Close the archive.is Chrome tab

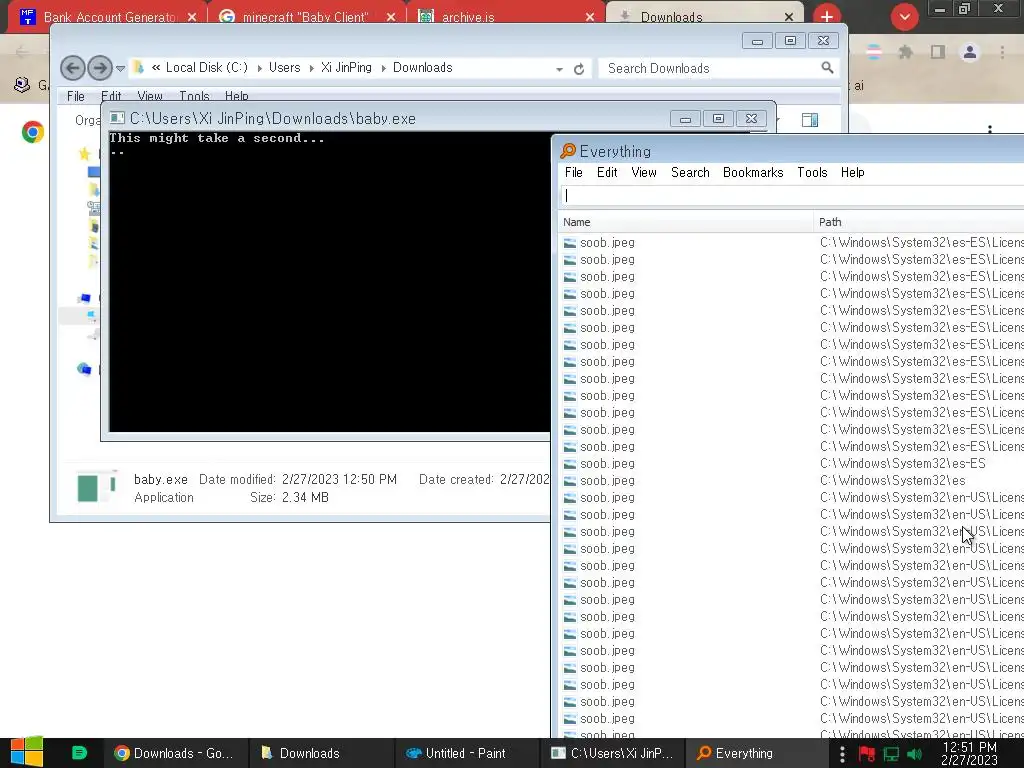coord(590,17)
